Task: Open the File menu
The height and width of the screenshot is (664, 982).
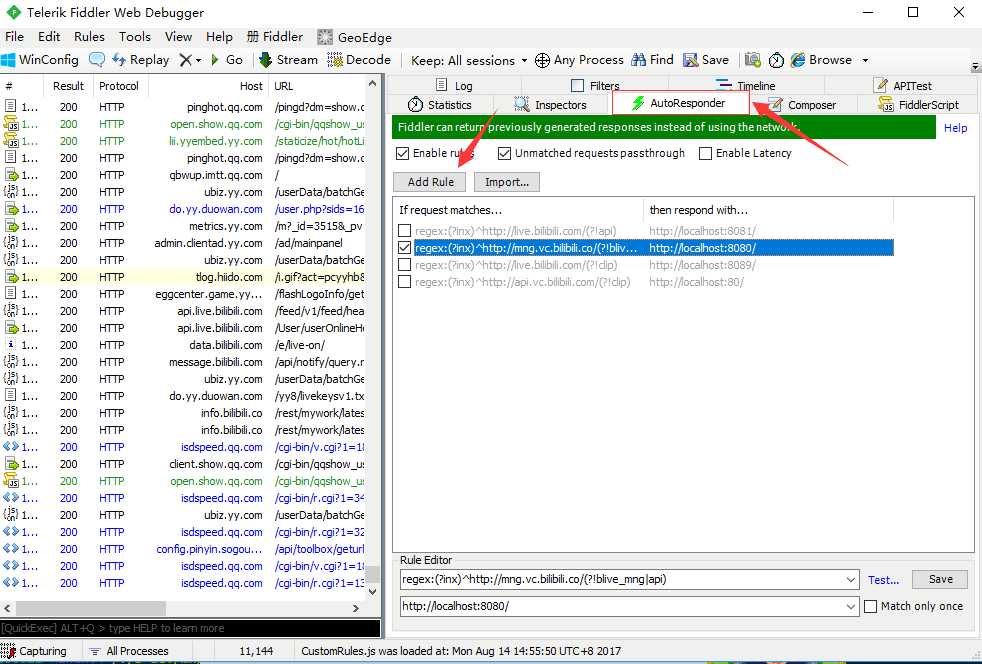Action: pyautogui.click(x=14, y=37)
